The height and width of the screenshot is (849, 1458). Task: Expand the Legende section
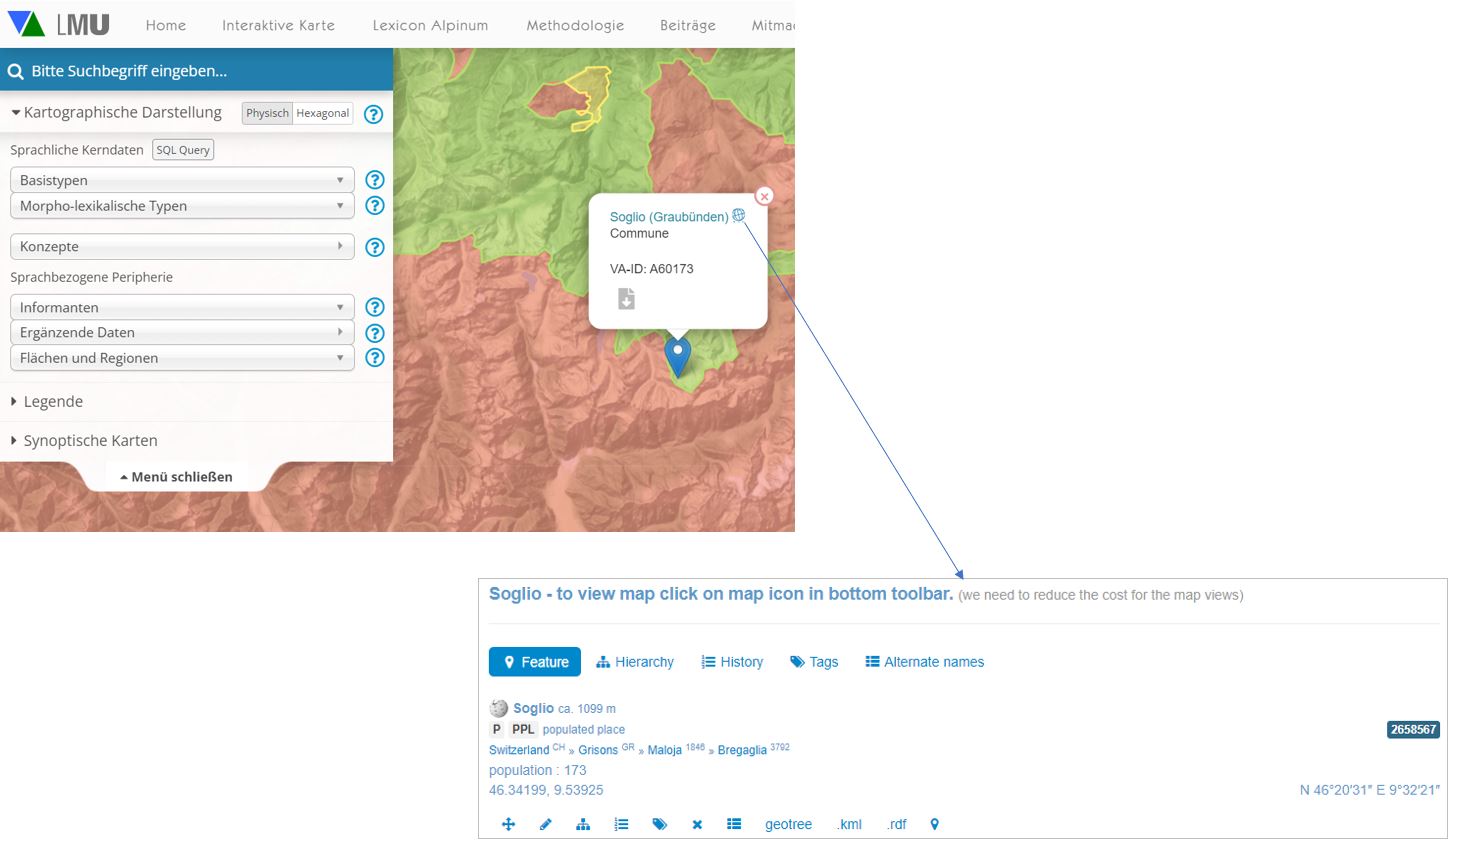pos(53,402)
